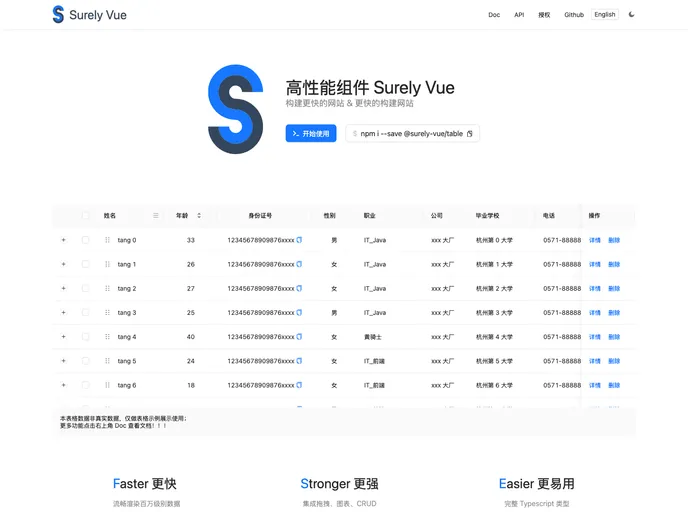The height and width of the screenshot is (512, 688).
Task: Copy ID number in tang 0 row
Action: 299,240
